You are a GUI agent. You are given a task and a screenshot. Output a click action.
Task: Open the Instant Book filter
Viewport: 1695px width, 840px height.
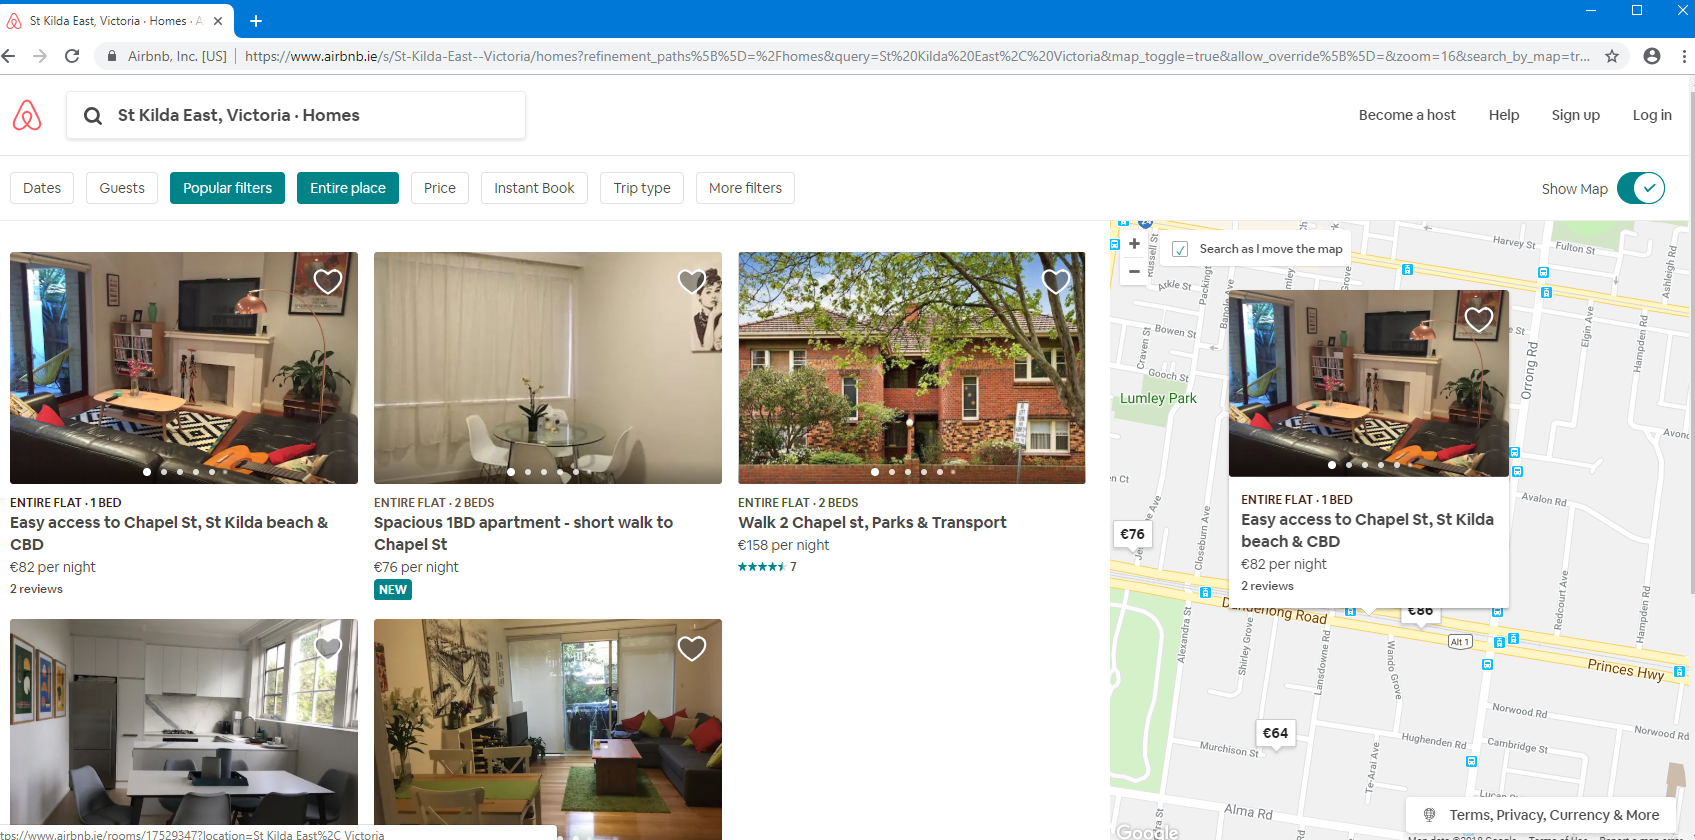(534, 188)
